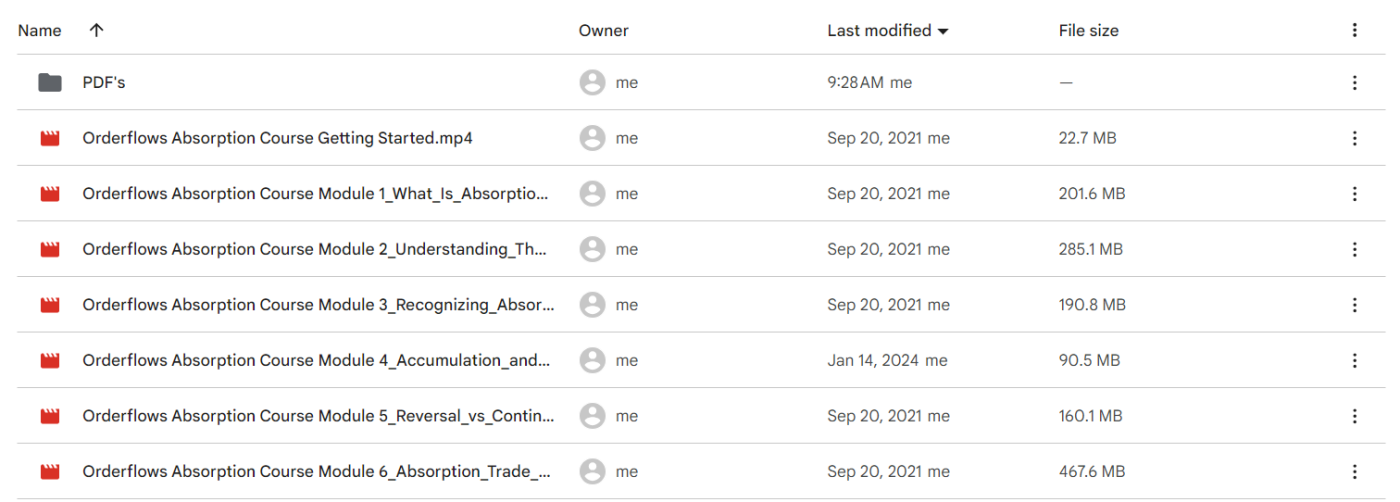Sort files by the Name column header
1400x502 pixels.
pyautogui.click(x=40, y=30)
